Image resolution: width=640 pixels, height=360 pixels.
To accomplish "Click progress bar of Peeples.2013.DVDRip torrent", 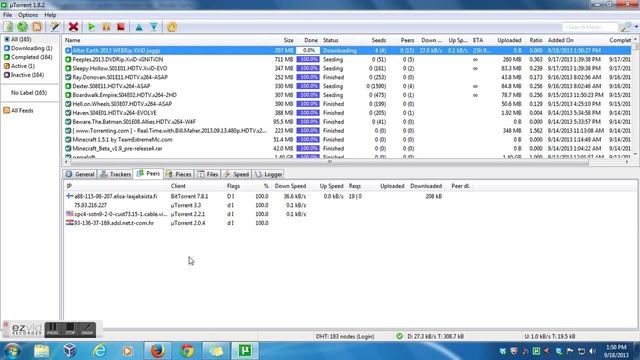I will [308, 59].
